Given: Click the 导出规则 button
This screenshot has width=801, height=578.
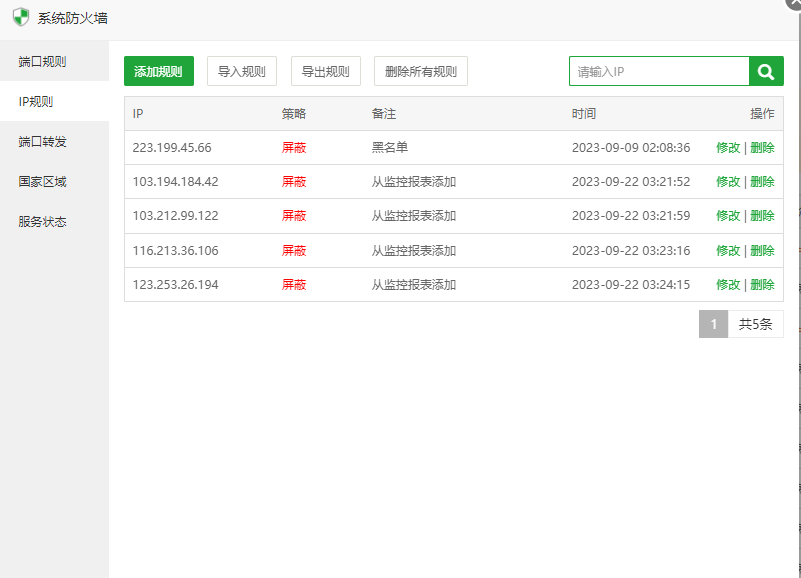Looking at the screenshot, I should click(325, 71).
